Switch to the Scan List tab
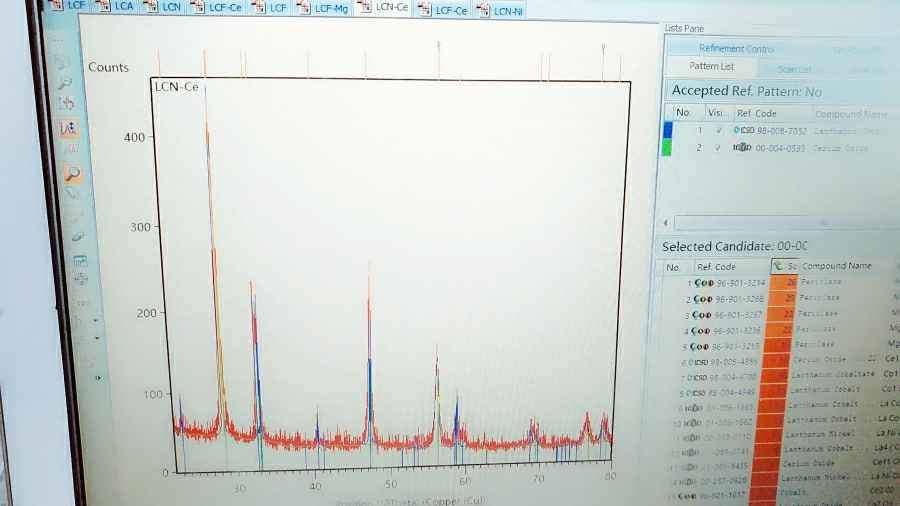Viewport: 900px width, 506px height. pos(794,69)
